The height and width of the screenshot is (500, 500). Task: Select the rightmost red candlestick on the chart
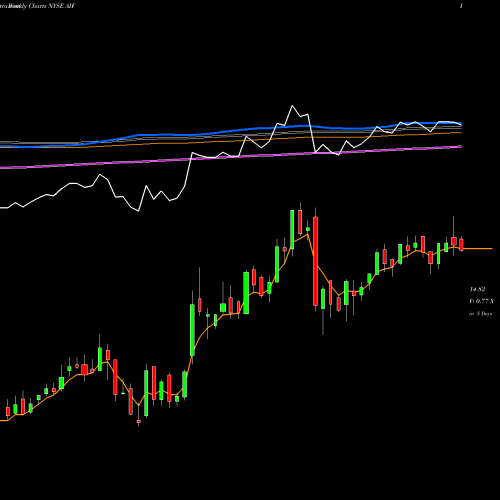point(461,244)
